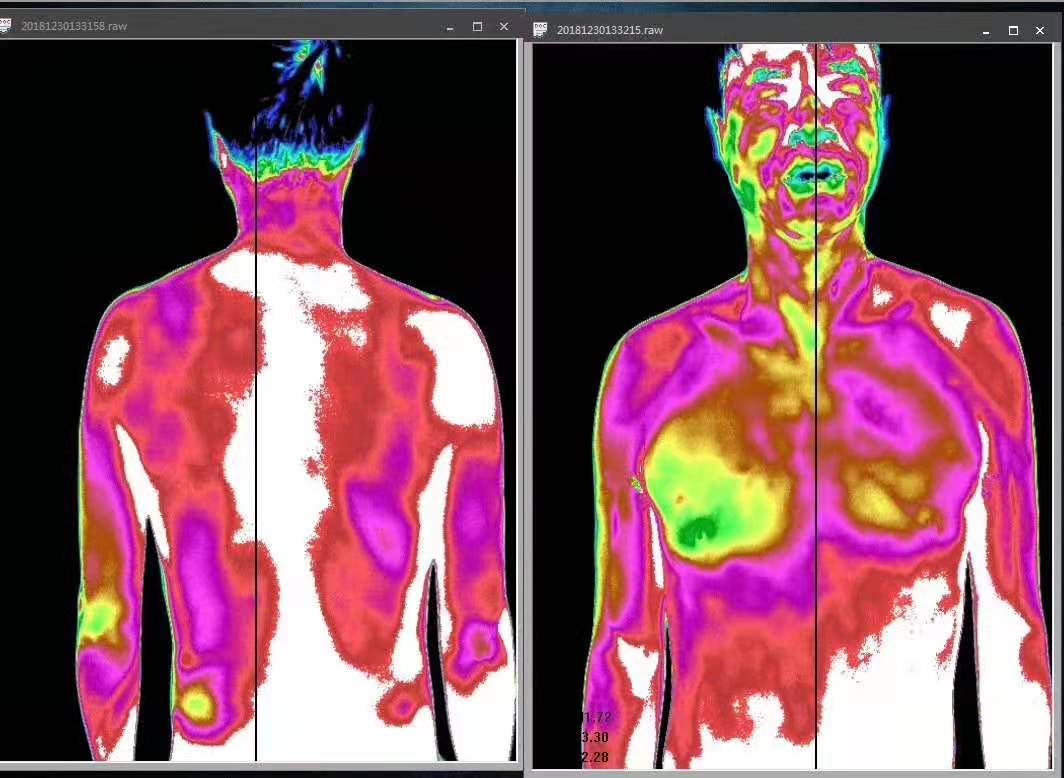Click the green cold spot on the front chest
This screenshot has width=1064, height=778.
(698, 527)
